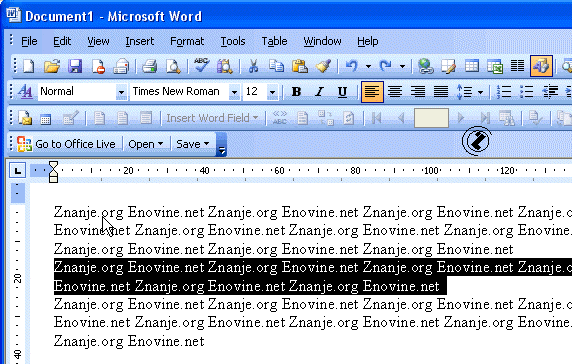This screenshot has width=572, height=364.
Task: Open the font dropdown Times New Roman
Action: [234, 92]
